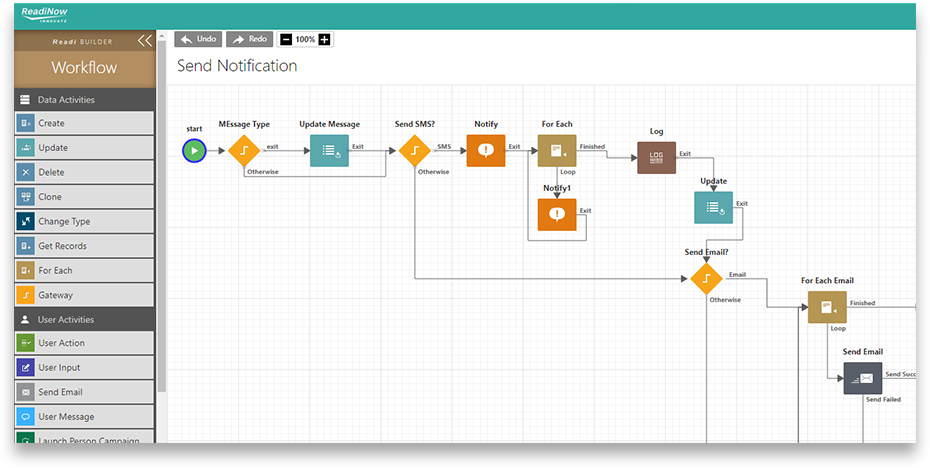Click the Clone activity icon

click(x=26, y=197)
